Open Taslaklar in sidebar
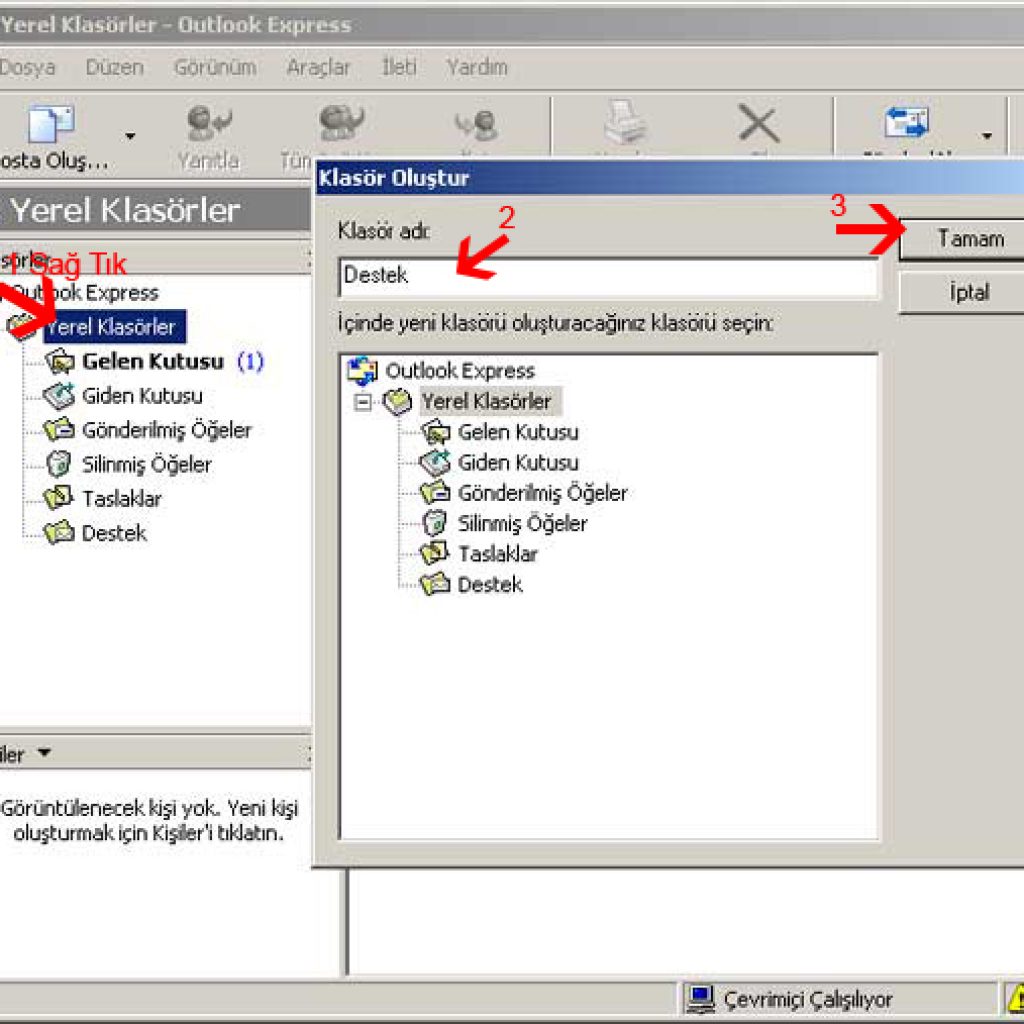The width and height of the screenshot is (1024, 1024). point(121,499)
